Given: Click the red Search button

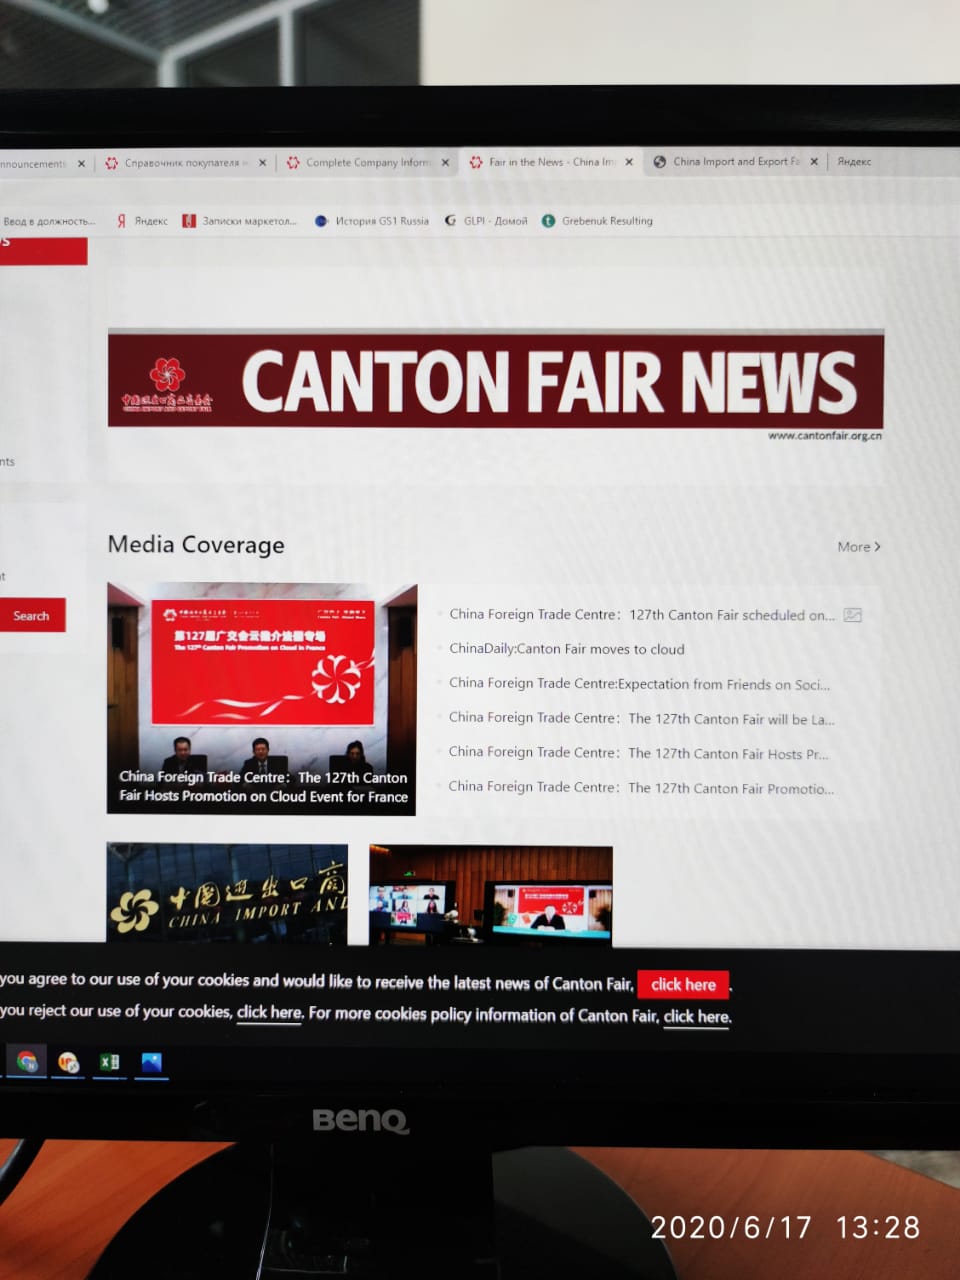Looking at the screenshot, I should [31, 616].
